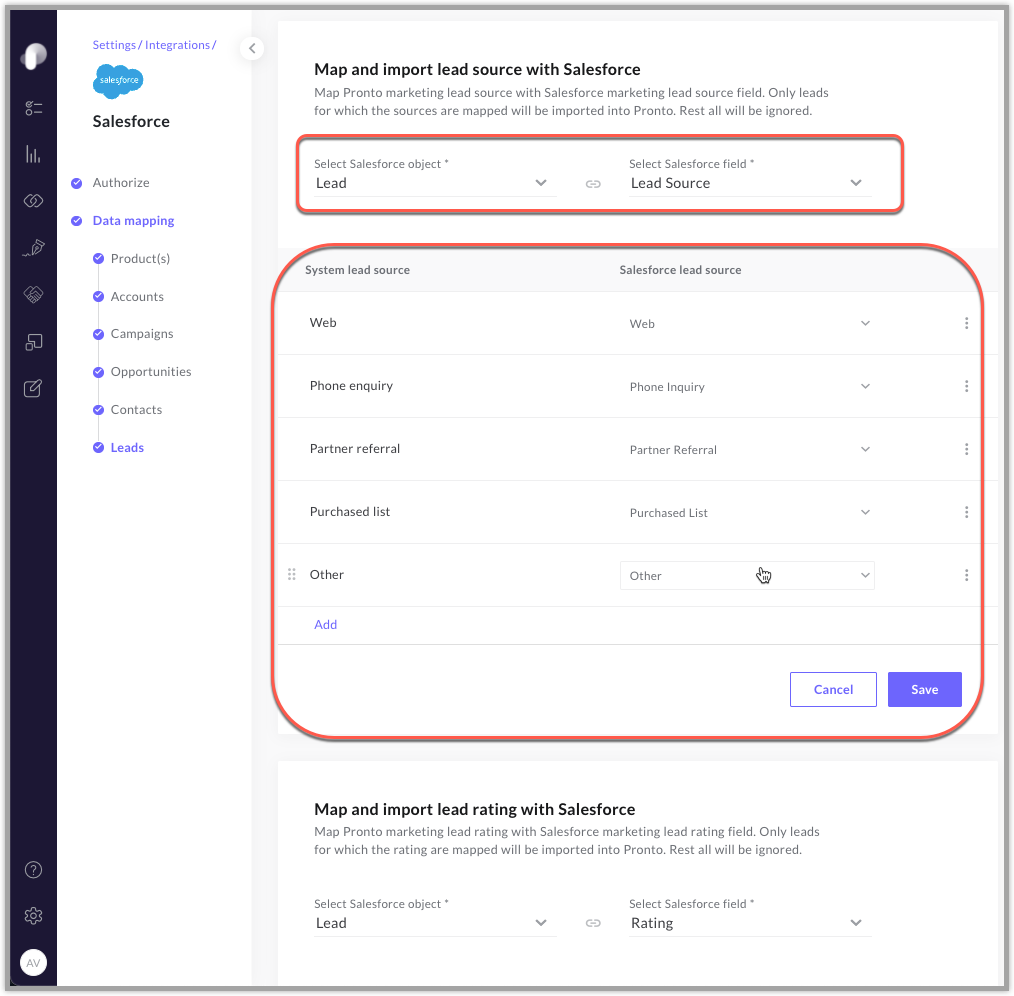Open more options for Web row

coord(966,323)
